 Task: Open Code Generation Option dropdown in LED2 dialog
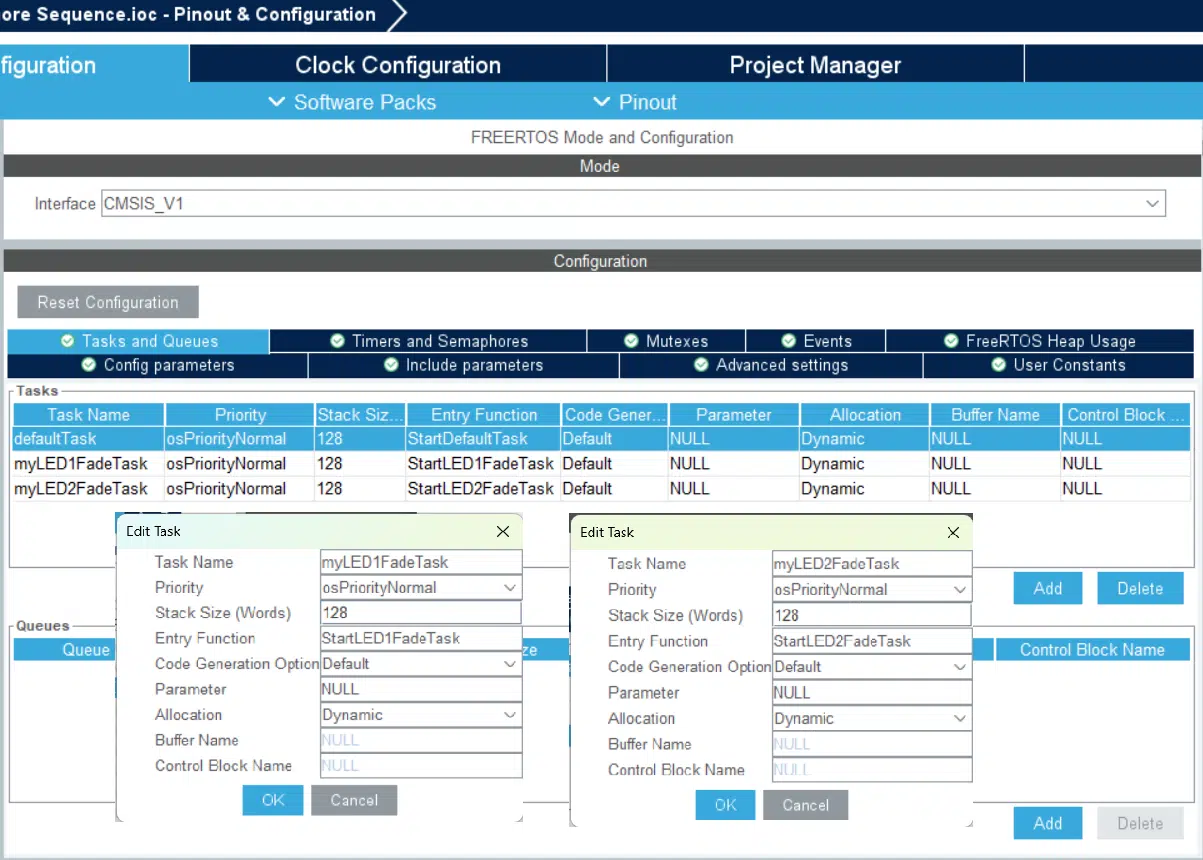tap(872, 667)
